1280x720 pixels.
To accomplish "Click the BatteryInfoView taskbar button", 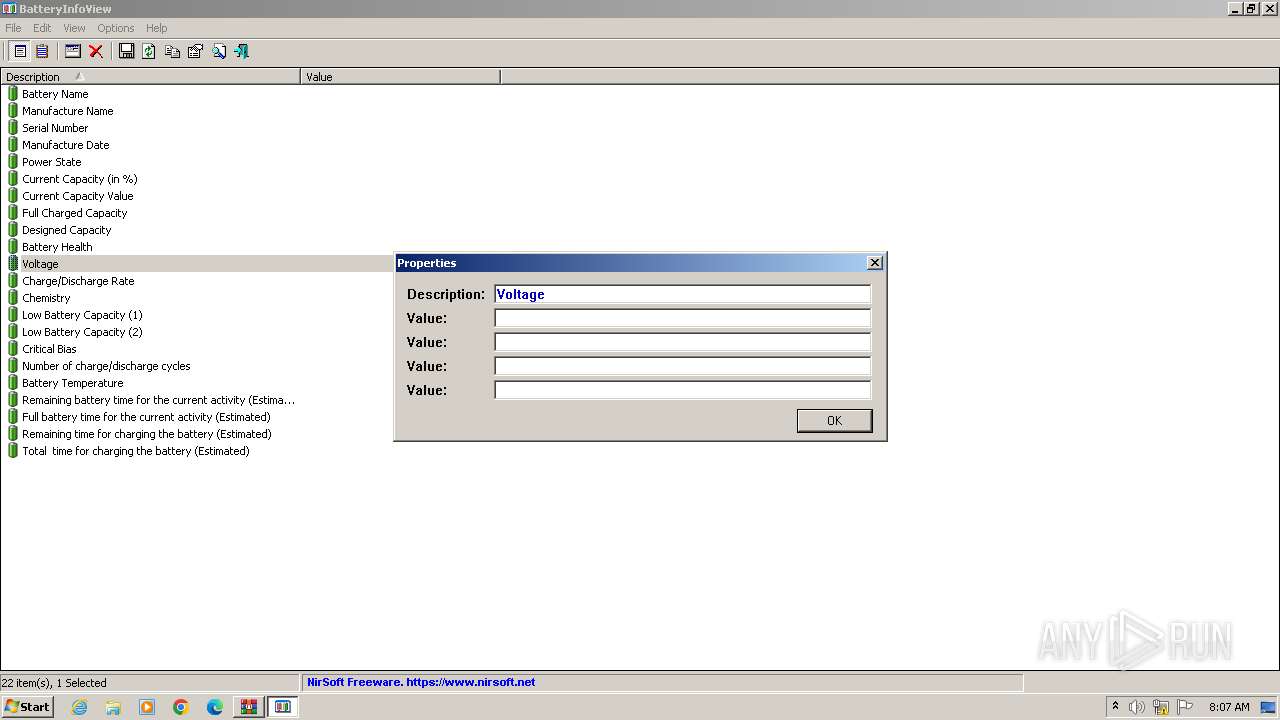I will coord(283,707).
